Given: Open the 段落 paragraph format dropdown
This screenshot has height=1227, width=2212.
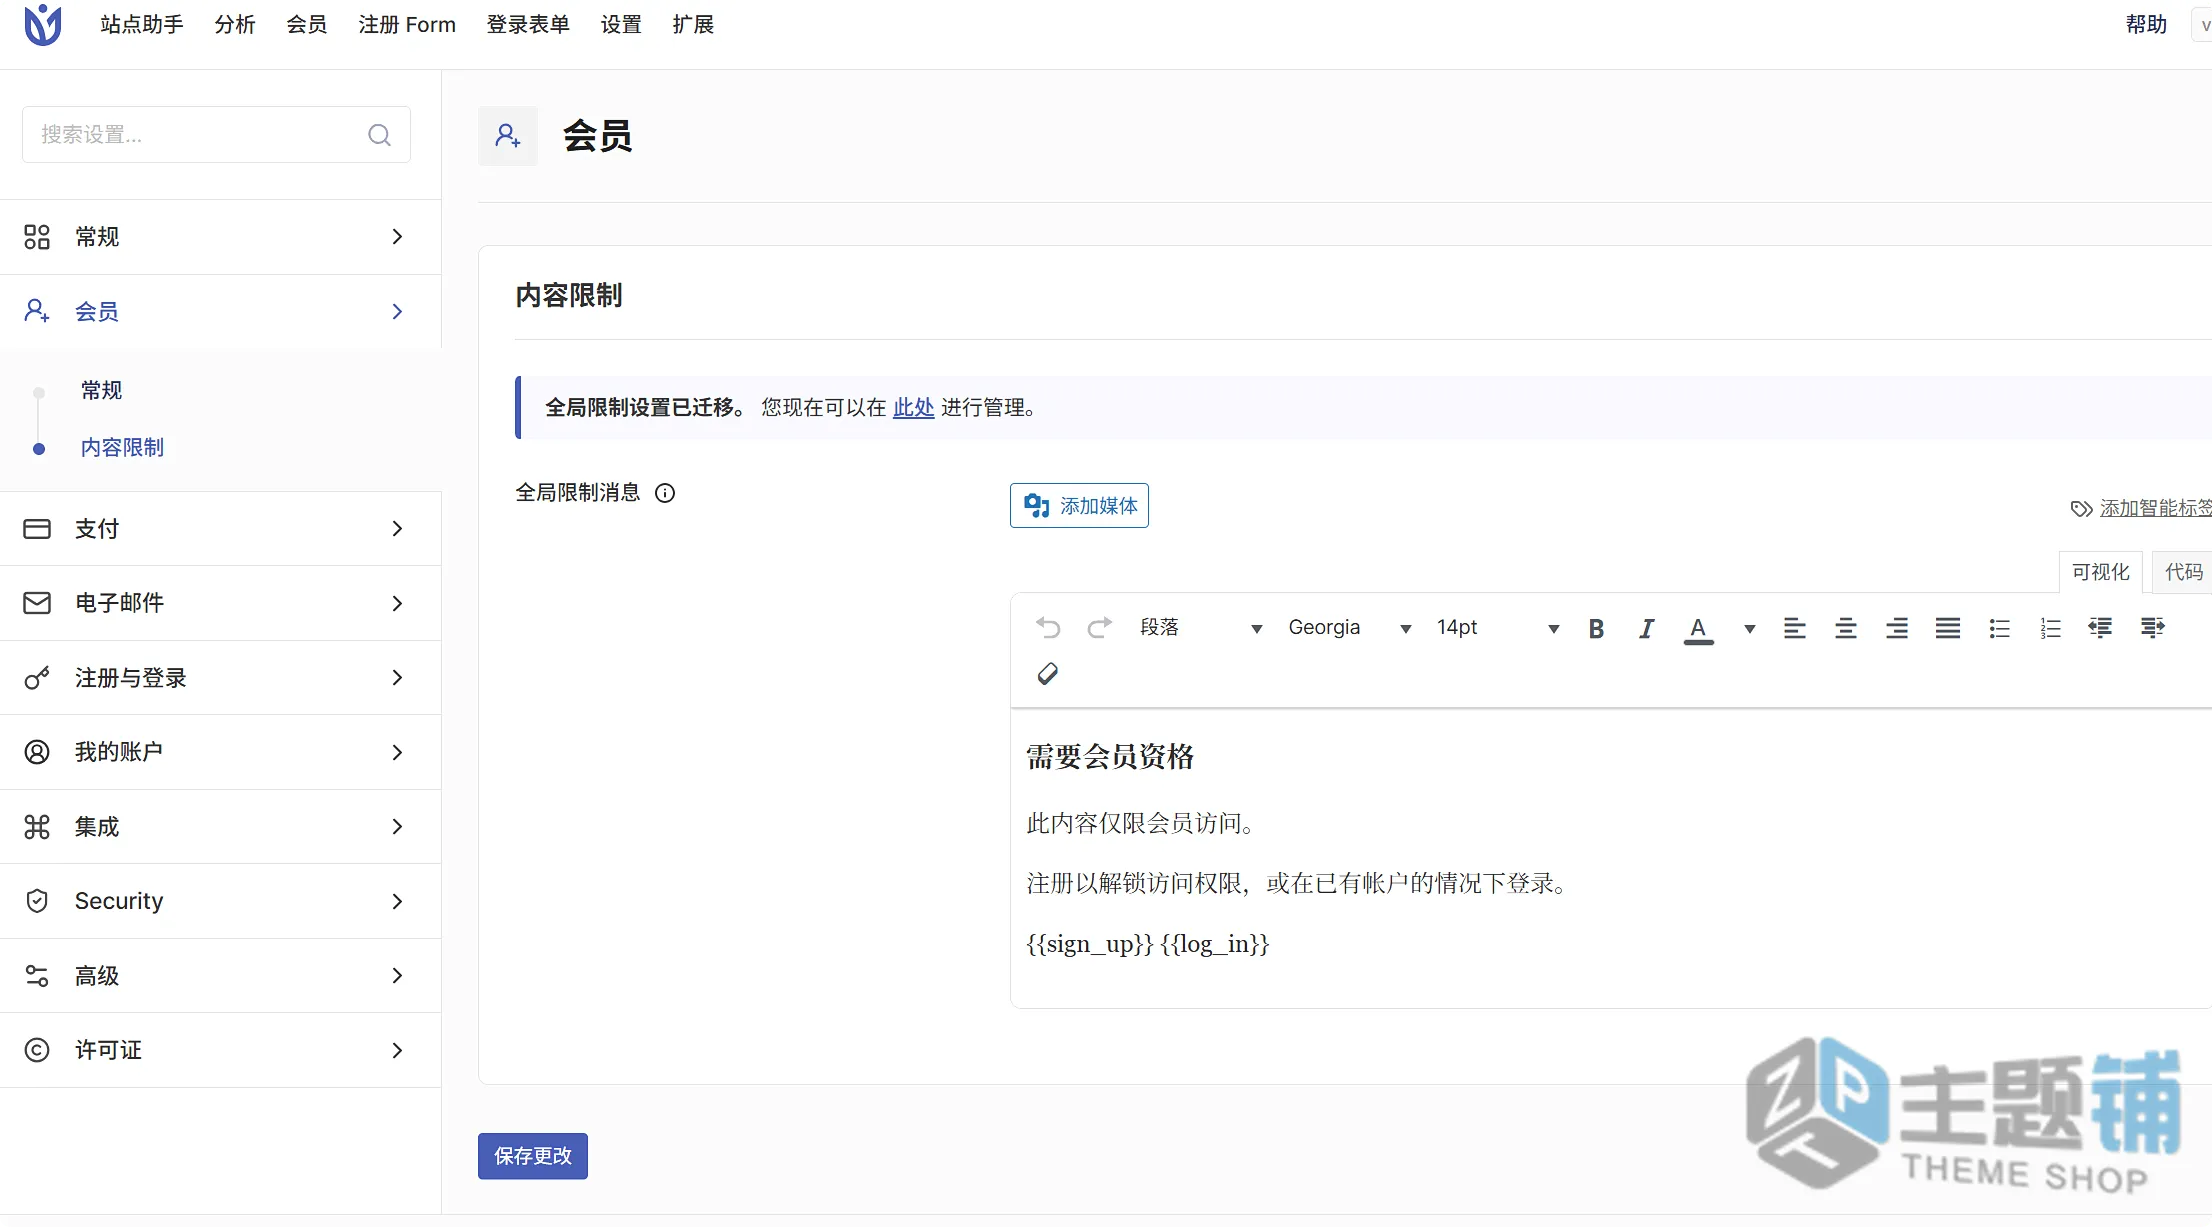Looking at the screenshot, I should pos(1201,628).
